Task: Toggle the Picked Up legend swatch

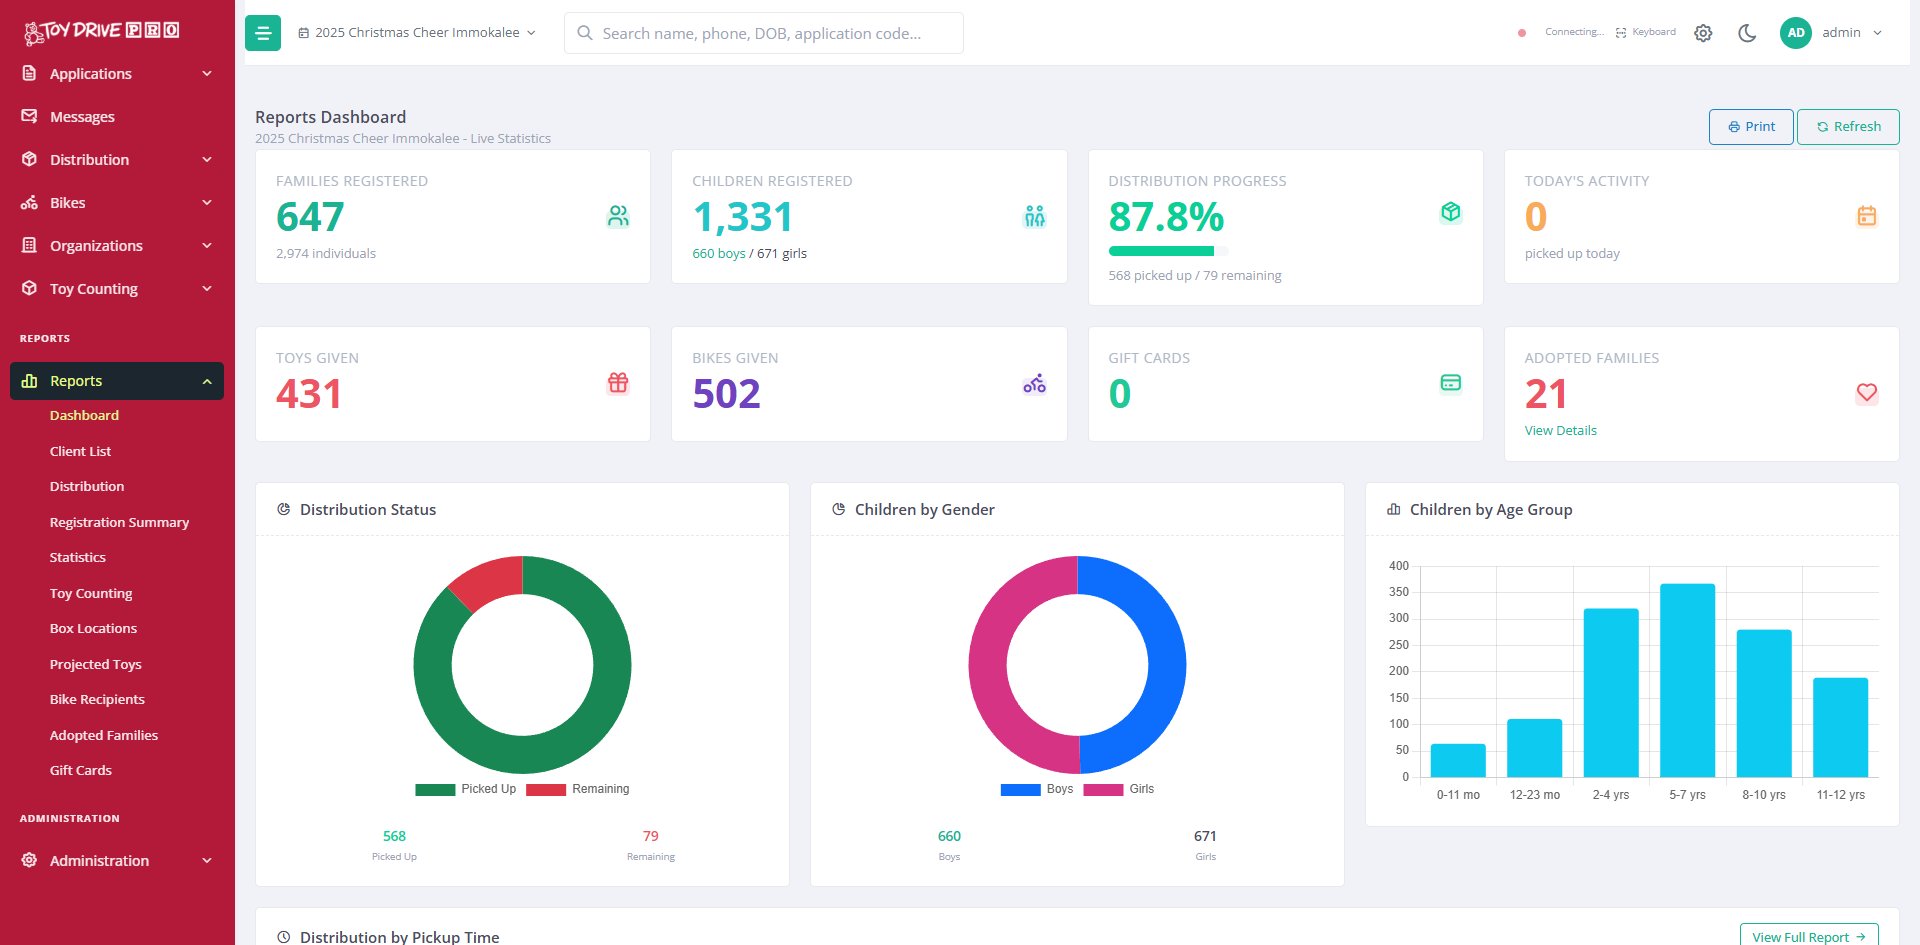Action: coord(435,789)
